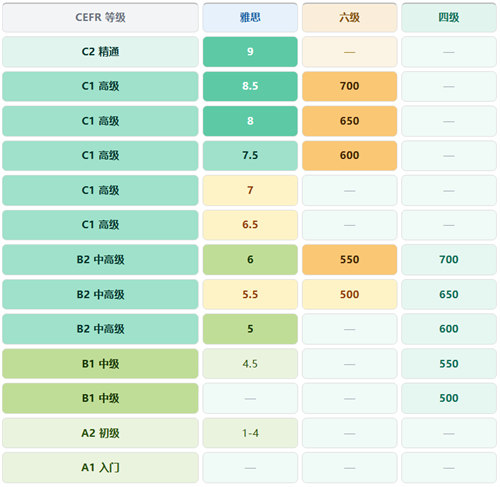Select the 四级 "650" score cell
Image resolution: width=500 pixels, height=487 pixels.
click(449, 294)
